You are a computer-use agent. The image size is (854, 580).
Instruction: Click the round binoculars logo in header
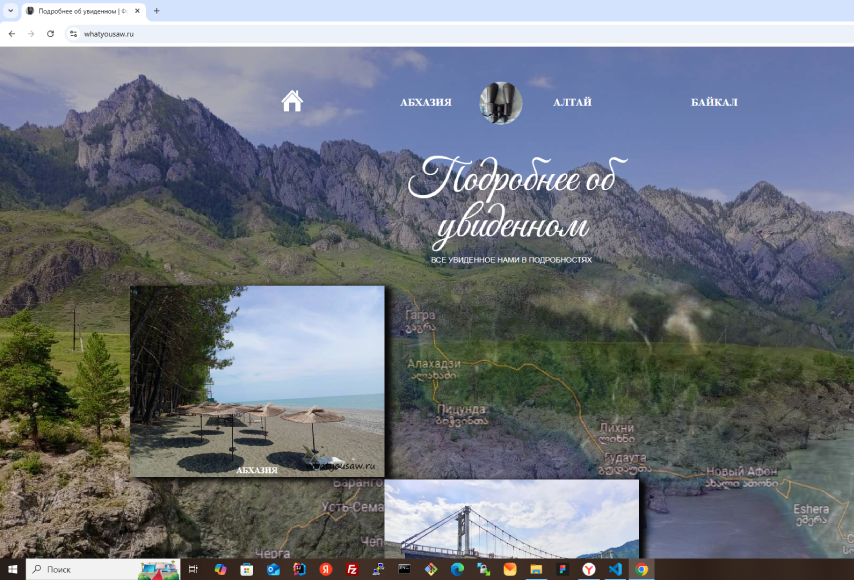coord(500,103)
